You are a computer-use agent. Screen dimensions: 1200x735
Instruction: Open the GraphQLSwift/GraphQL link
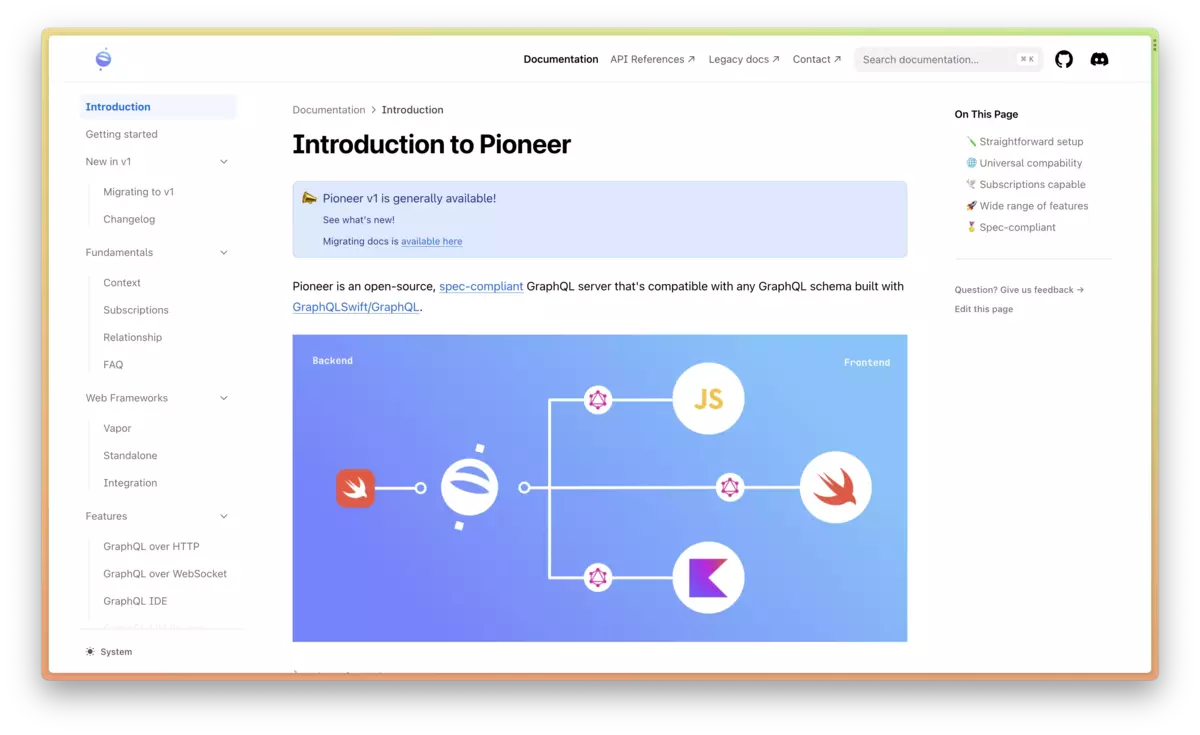coord(356,307)
